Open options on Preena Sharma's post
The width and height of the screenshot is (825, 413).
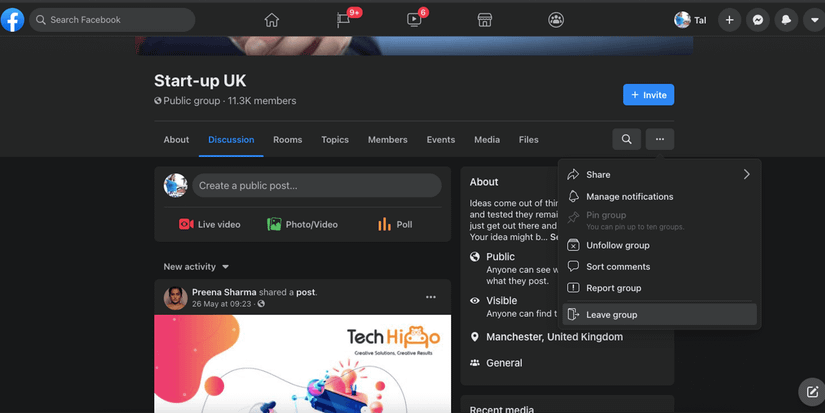[430, 297]
